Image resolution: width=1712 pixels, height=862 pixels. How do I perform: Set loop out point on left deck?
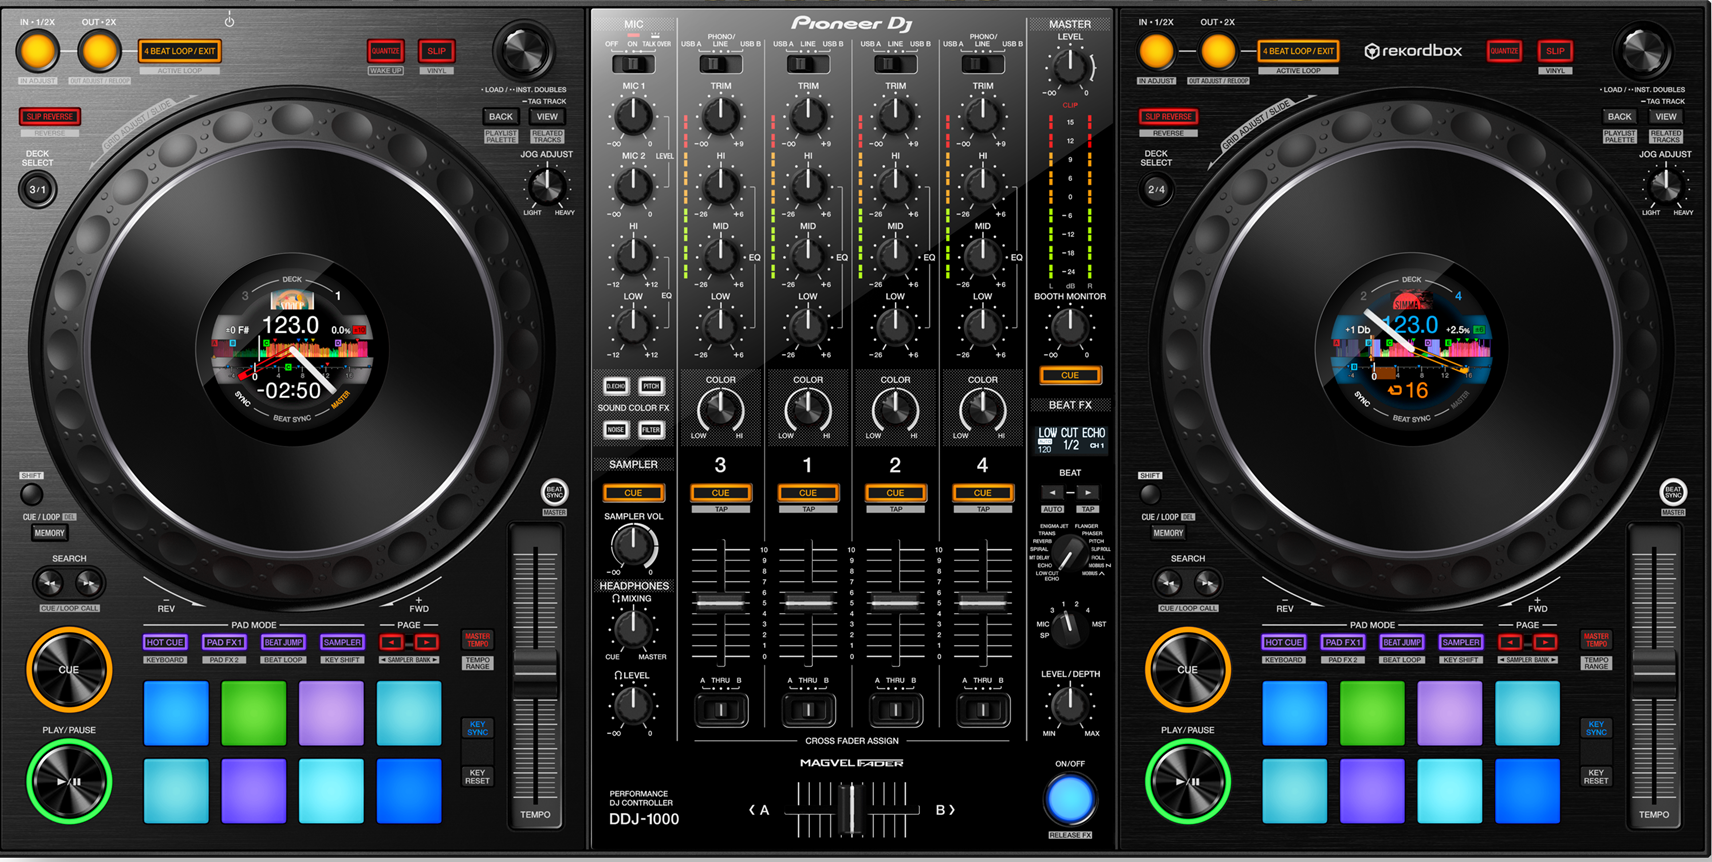click(x=99, y=50)
